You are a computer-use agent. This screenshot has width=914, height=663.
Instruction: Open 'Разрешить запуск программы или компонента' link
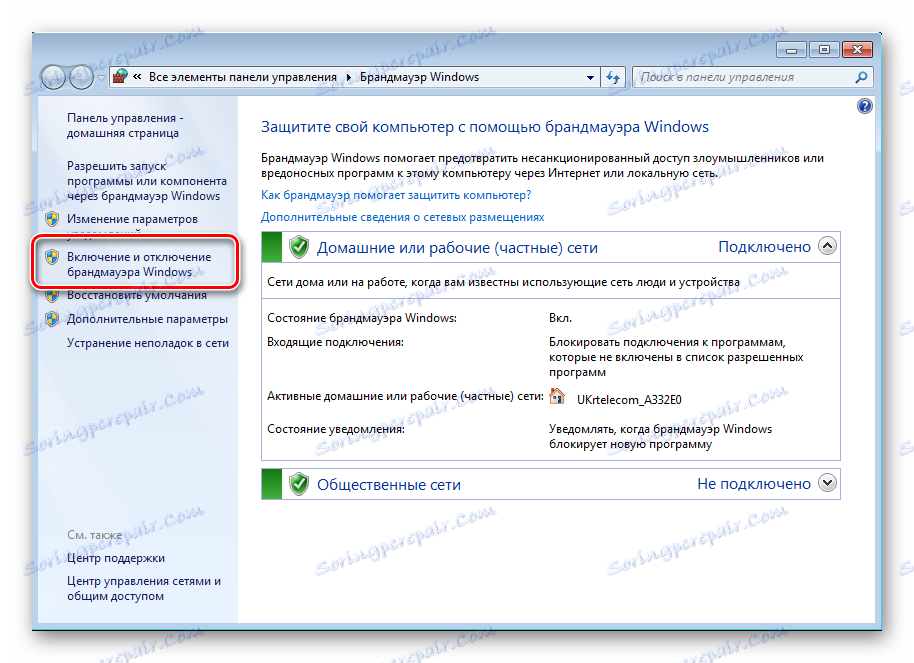coord(146,181)
